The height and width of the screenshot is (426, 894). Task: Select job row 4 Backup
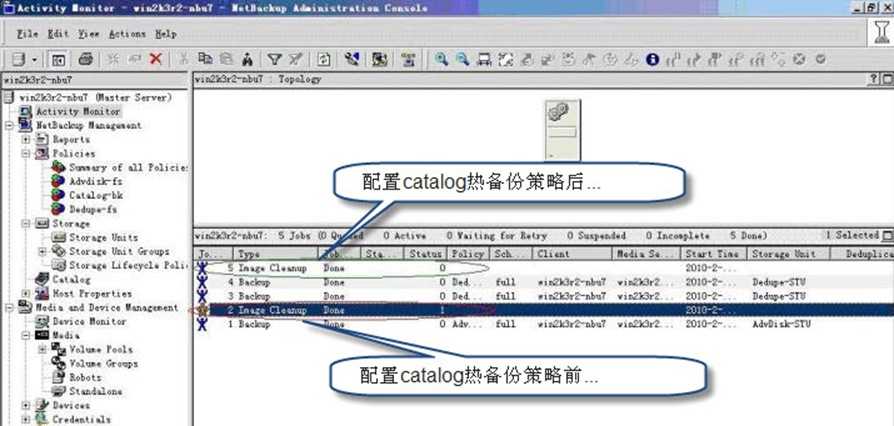click(x=544, y=282)
